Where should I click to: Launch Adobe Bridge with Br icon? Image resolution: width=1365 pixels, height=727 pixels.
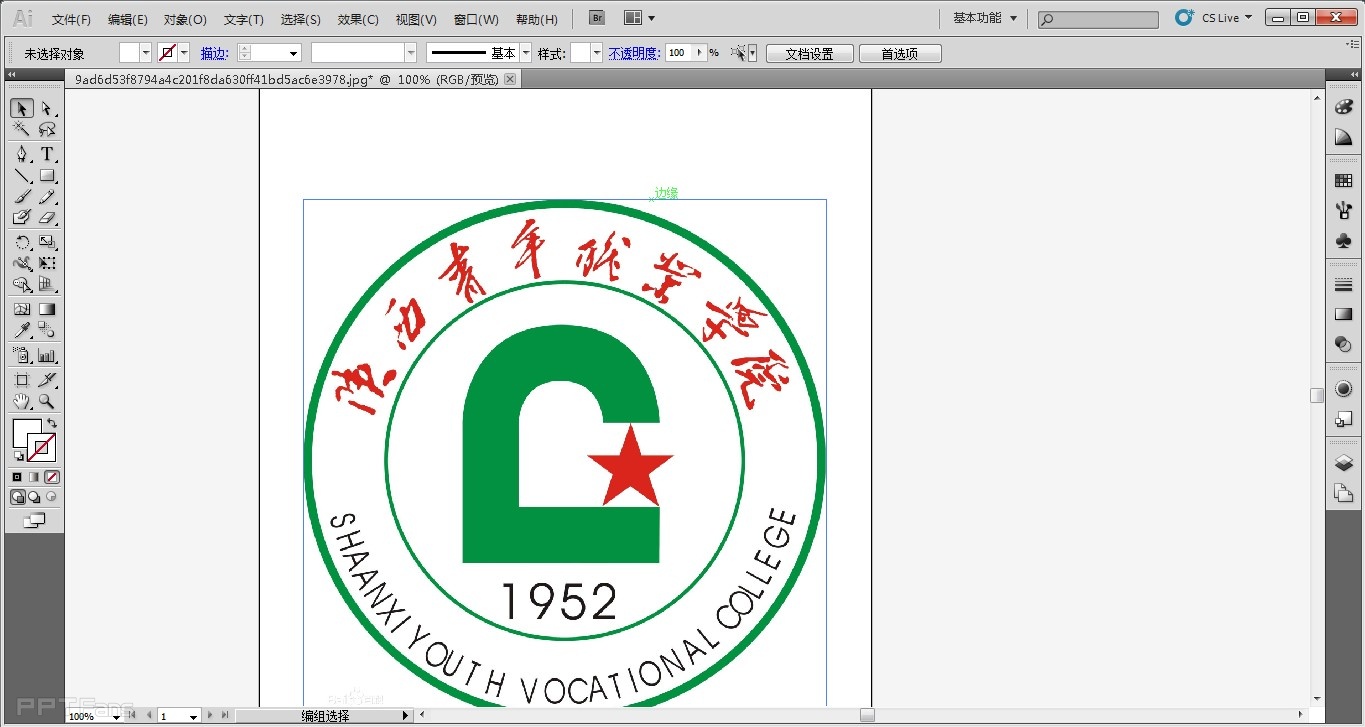pyautogui.click(x=596, y=18)
